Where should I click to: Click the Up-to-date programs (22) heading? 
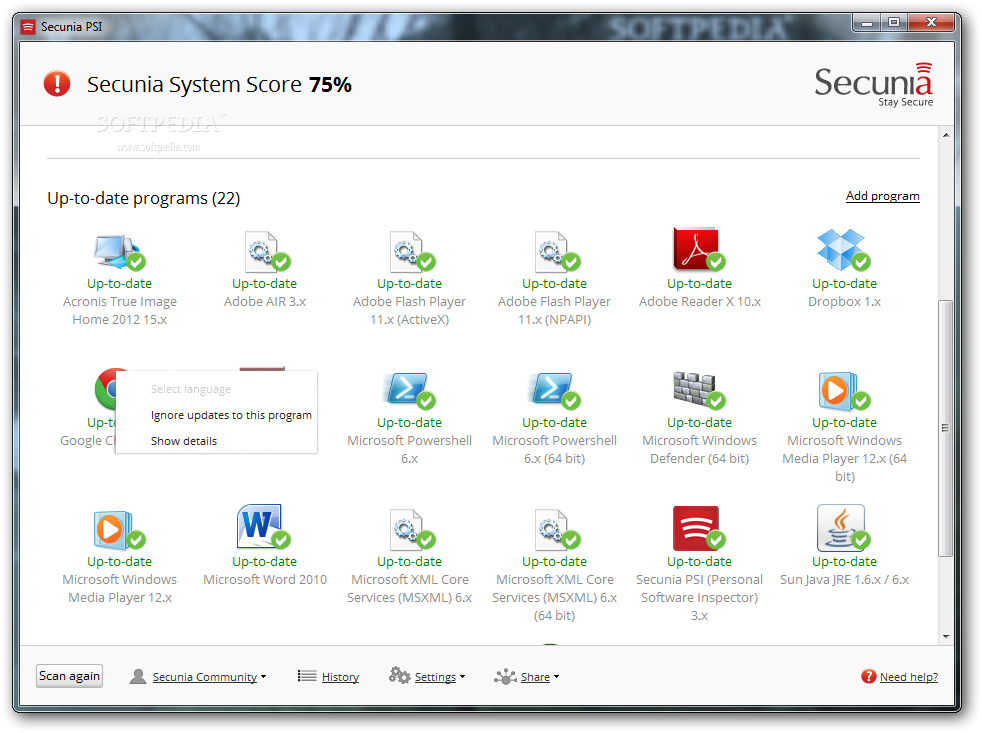(x=143, y=199)
